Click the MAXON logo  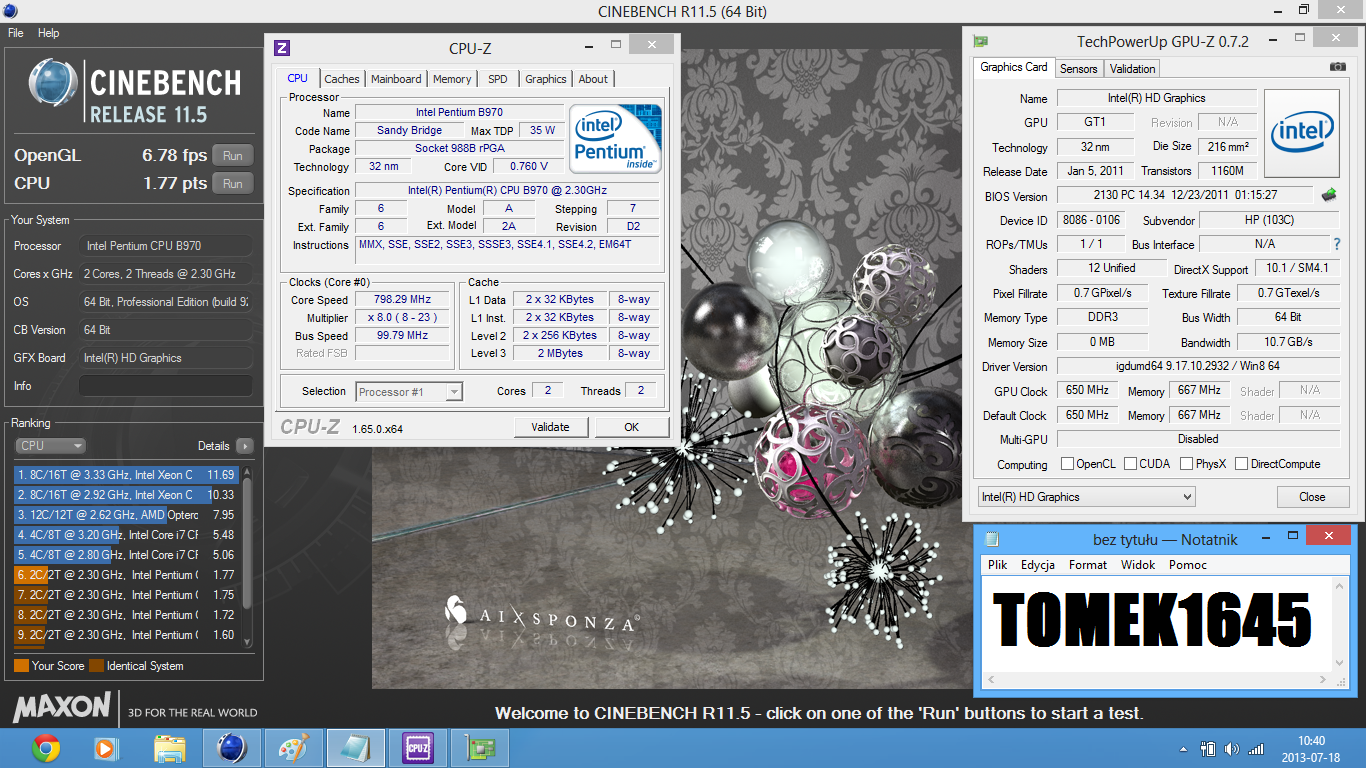(x=62, y=707)
